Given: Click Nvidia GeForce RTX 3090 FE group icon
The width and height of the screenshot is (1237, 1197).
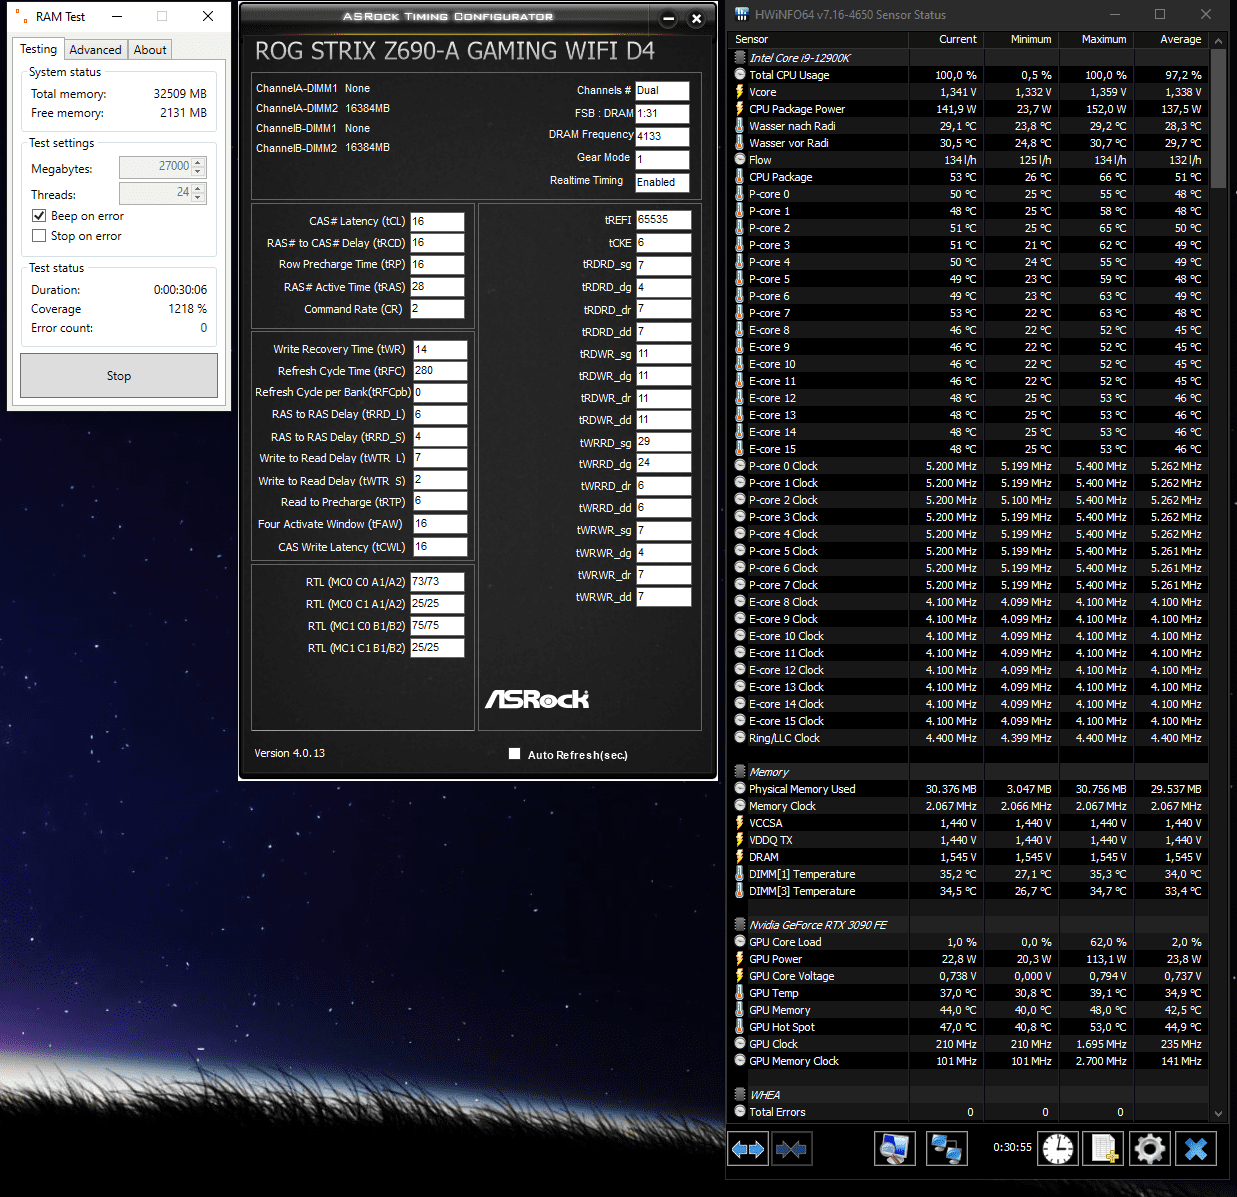Looking at the screenshot, I should coord(740,925).
